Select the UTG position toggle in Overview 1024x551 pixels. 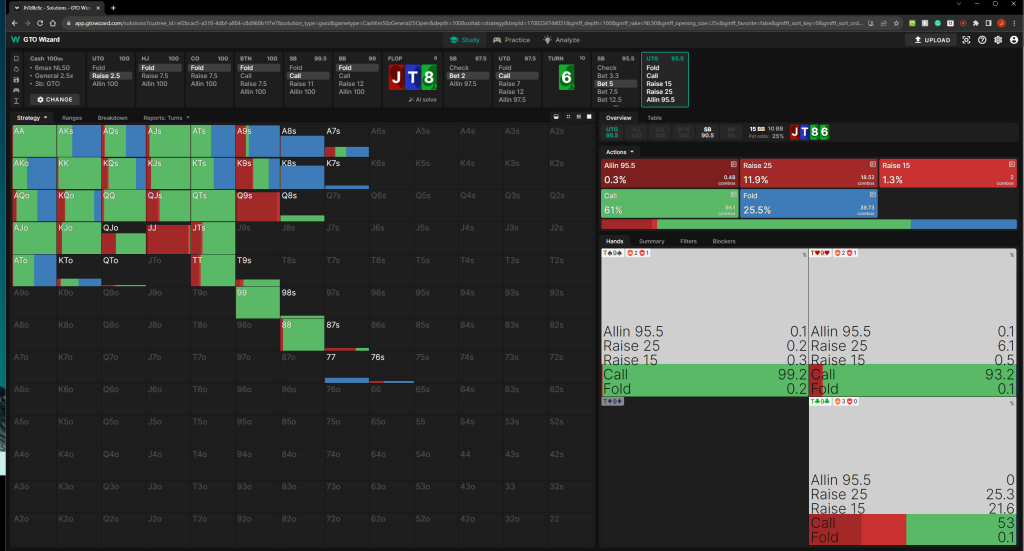(615, 130)
